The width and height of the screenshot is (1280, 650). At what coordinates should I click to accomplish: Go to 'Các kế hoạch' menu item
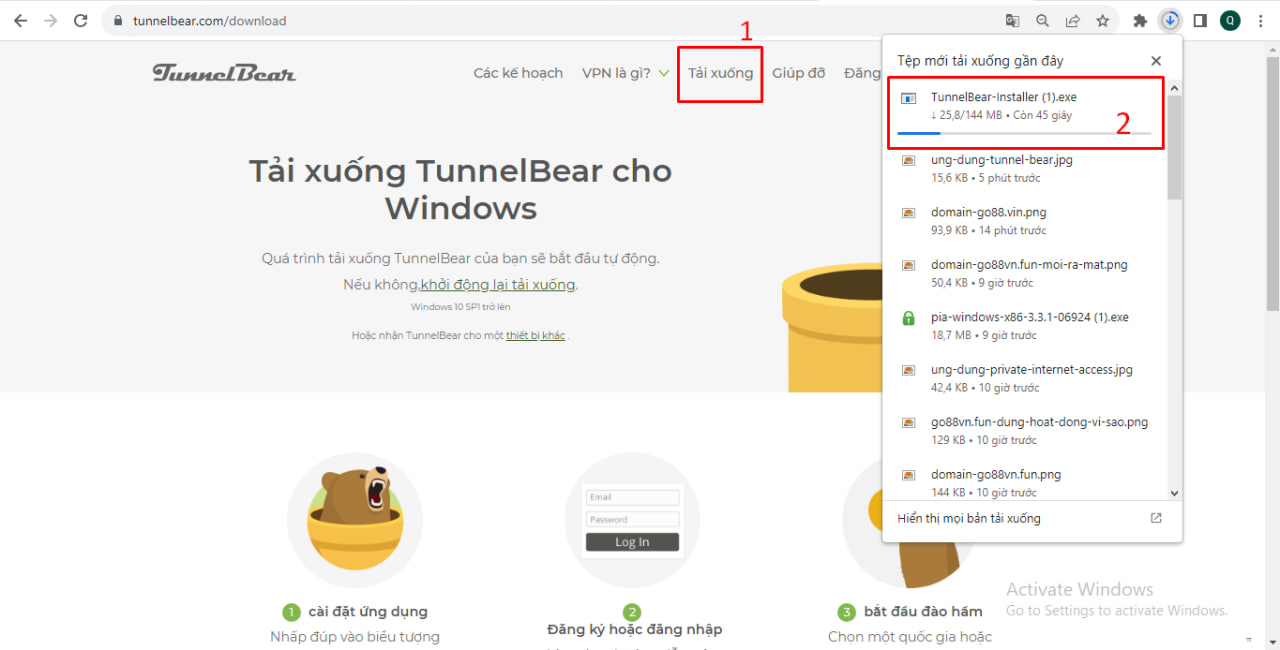(x=518, y=73)
